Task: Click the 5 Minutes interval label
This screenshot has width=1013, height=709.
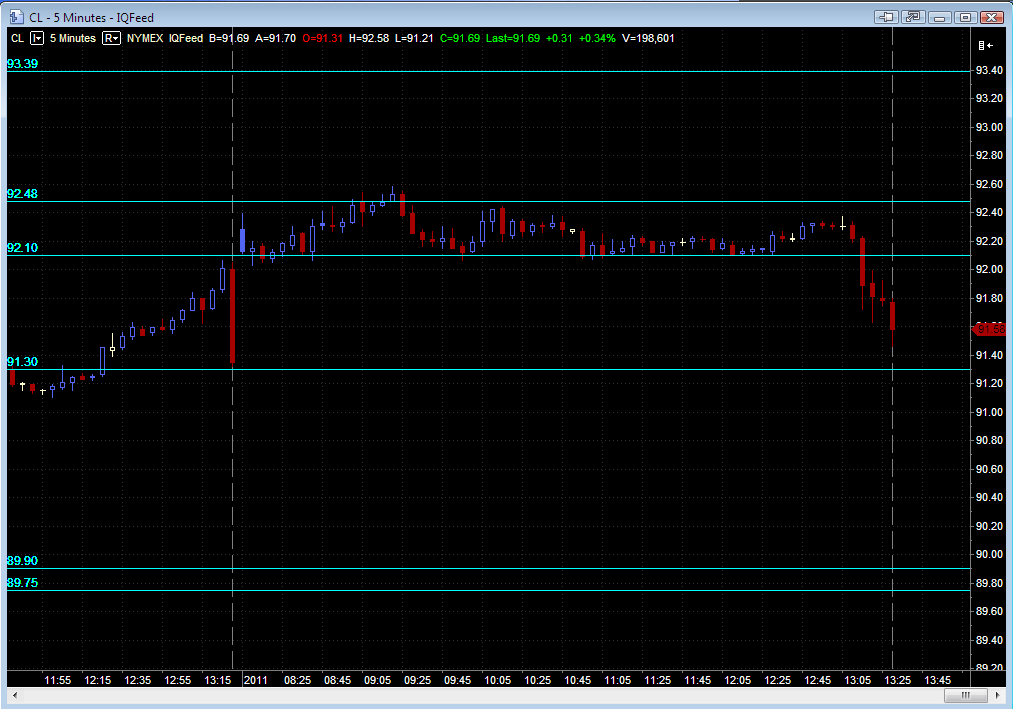Action: [x=73, y=38]
